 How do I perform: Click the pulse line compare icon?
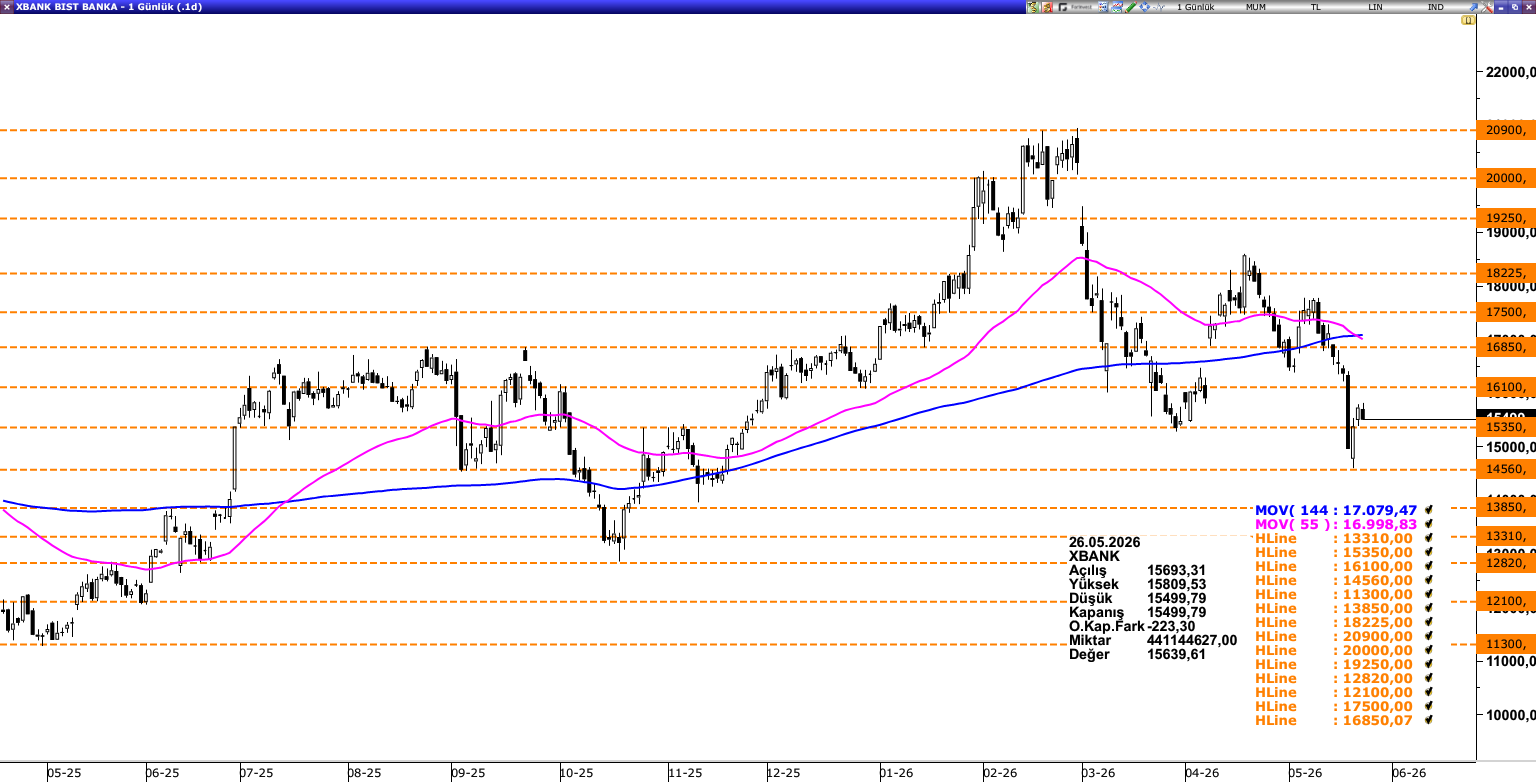pyautogui.click(x=1158, y=7)
